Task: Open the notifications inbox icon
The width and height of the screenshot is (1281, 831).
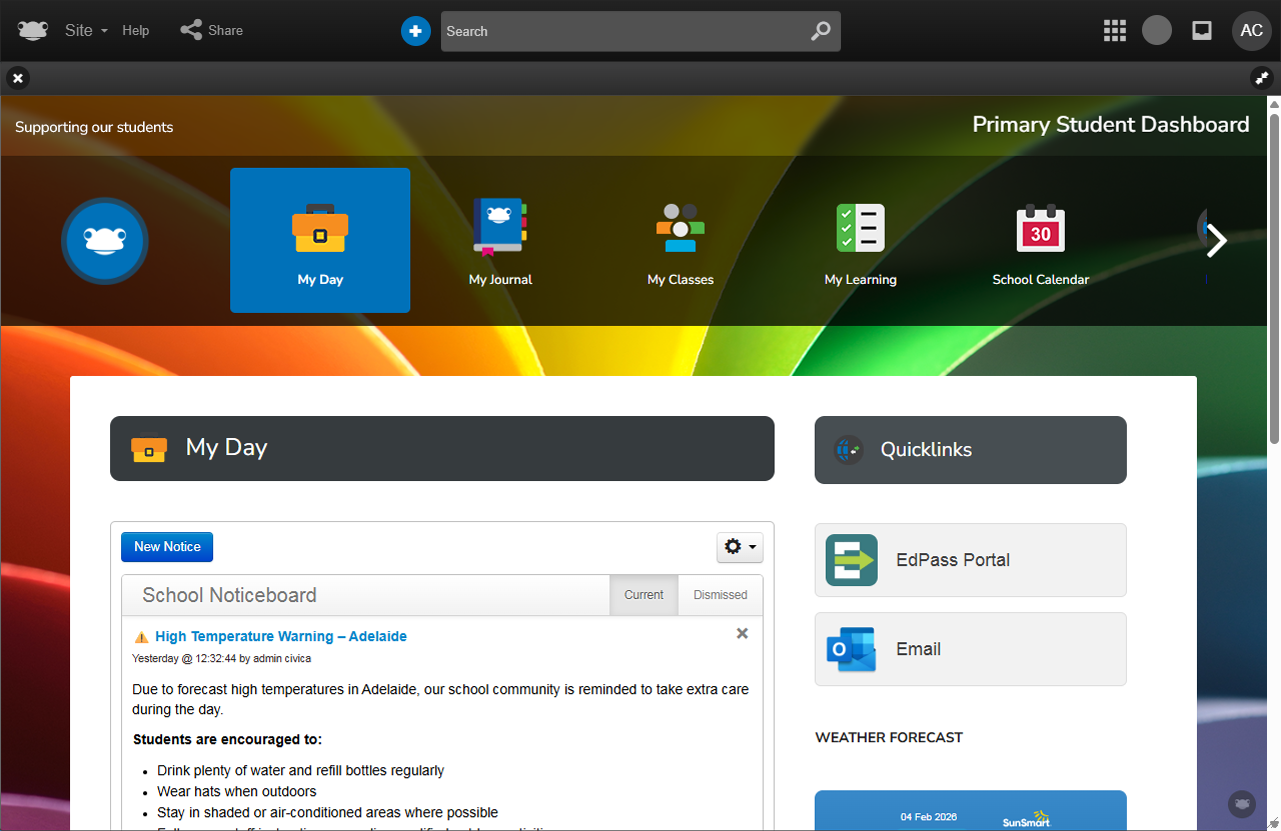Action: coord(1202,31)
